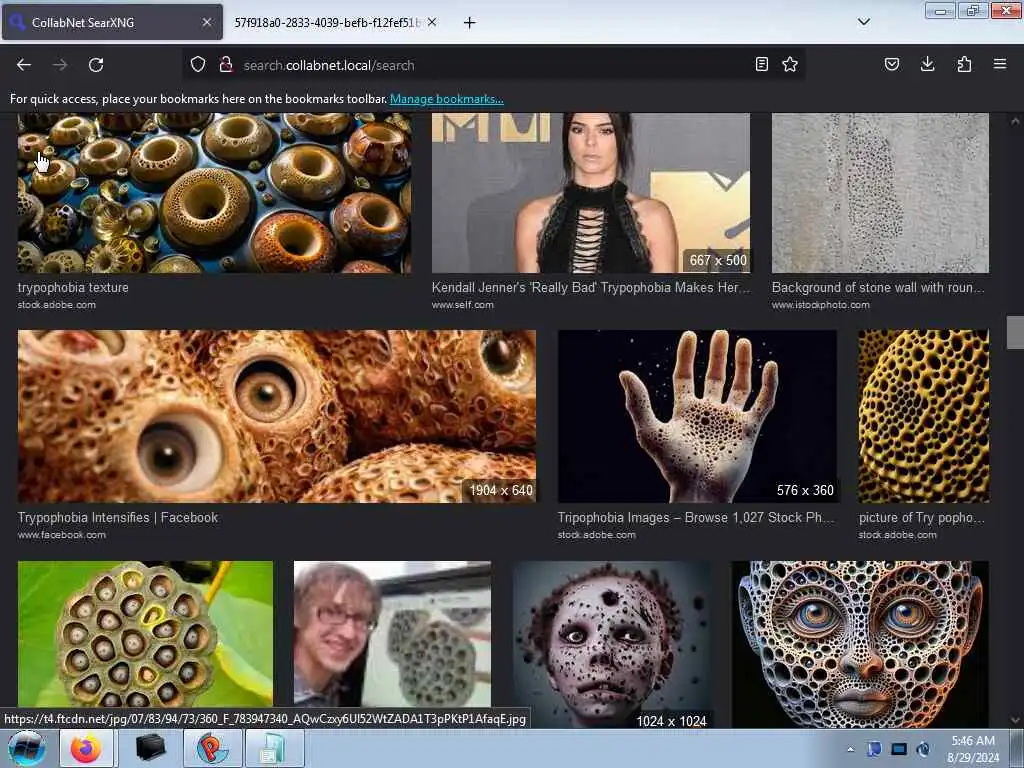Click the address bar URL field
The width and height of the screenshot is (1024, 768).
pyautogui.click(x=493, y=65)
